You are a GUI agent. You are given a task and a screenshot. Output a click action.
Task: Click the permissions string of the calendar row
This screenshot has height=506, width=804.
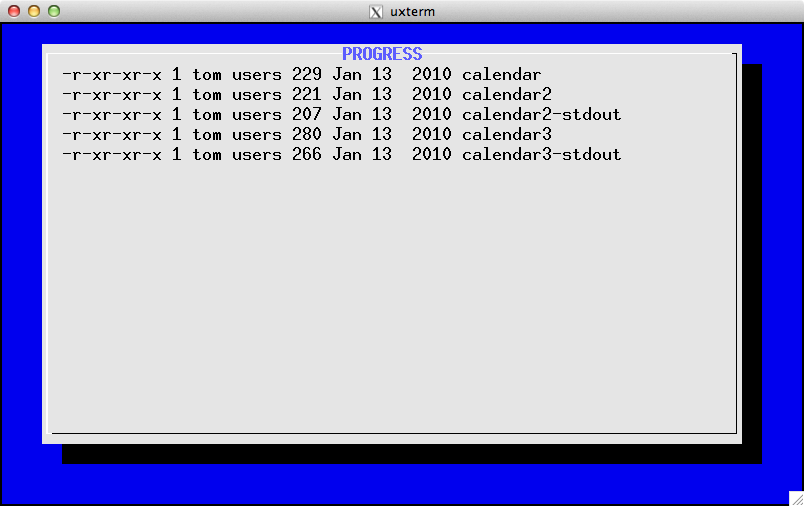(x=111, y=75)
